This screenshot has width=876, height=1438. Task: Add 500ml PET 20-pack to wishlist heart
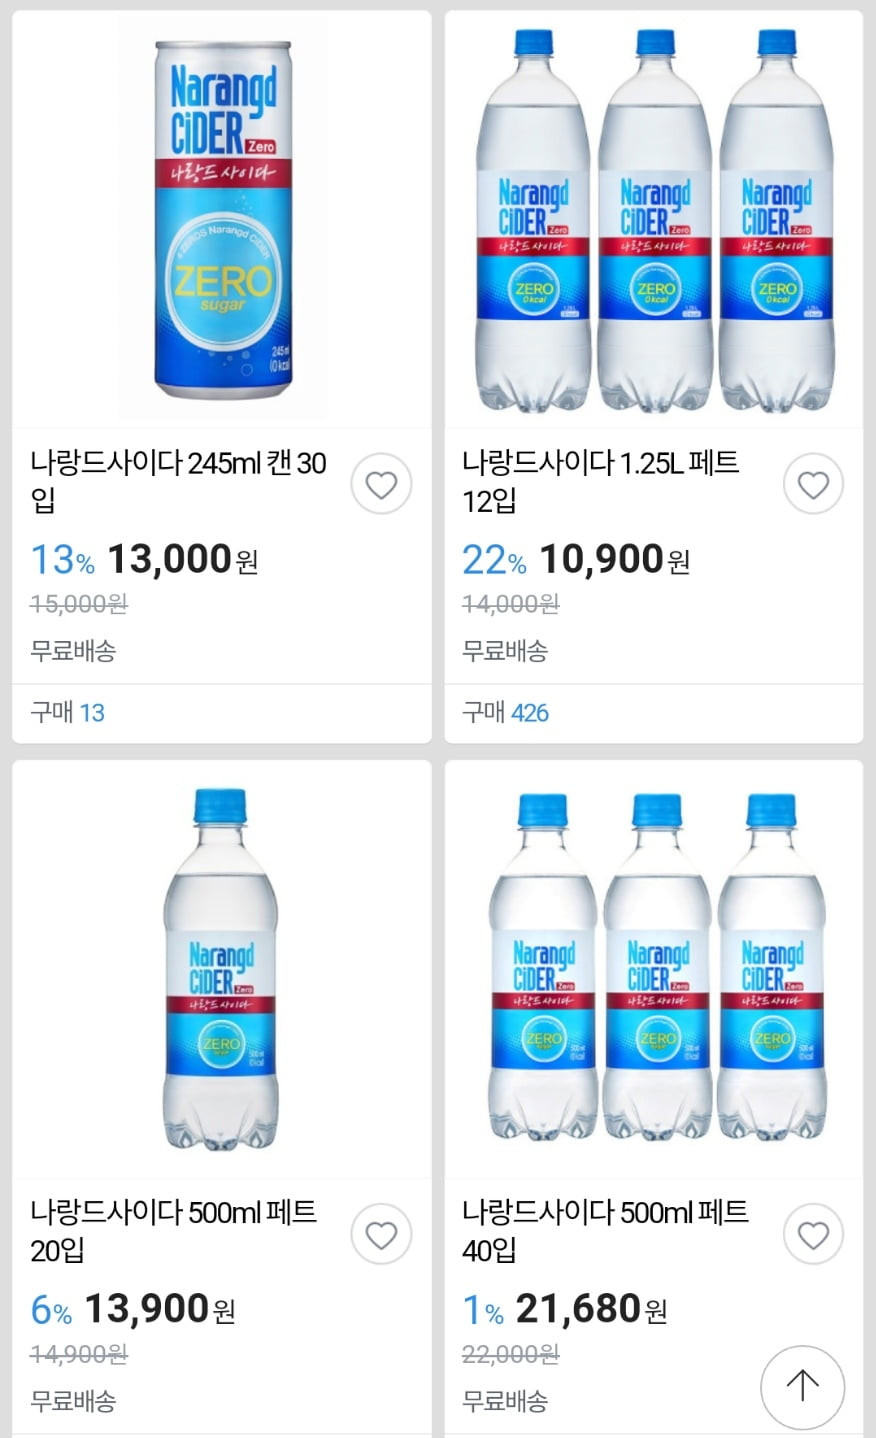tap(381, 1235)
